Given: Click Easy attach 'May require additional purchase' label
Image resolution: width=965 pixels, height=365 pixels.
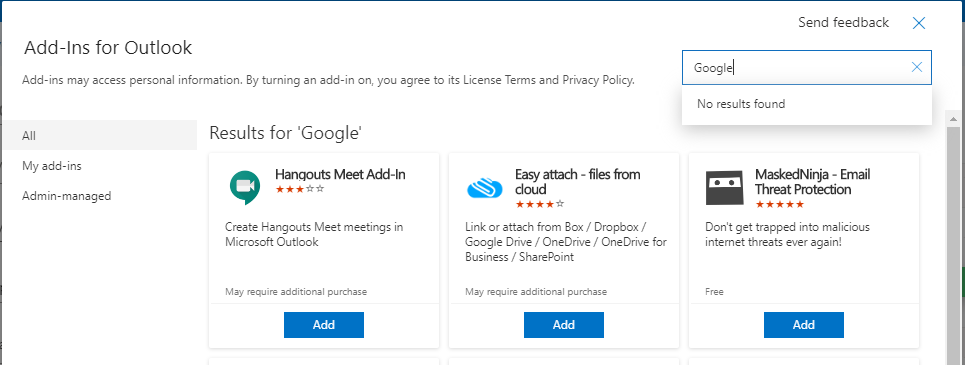Looking at the screenshot, I should 536,292.
